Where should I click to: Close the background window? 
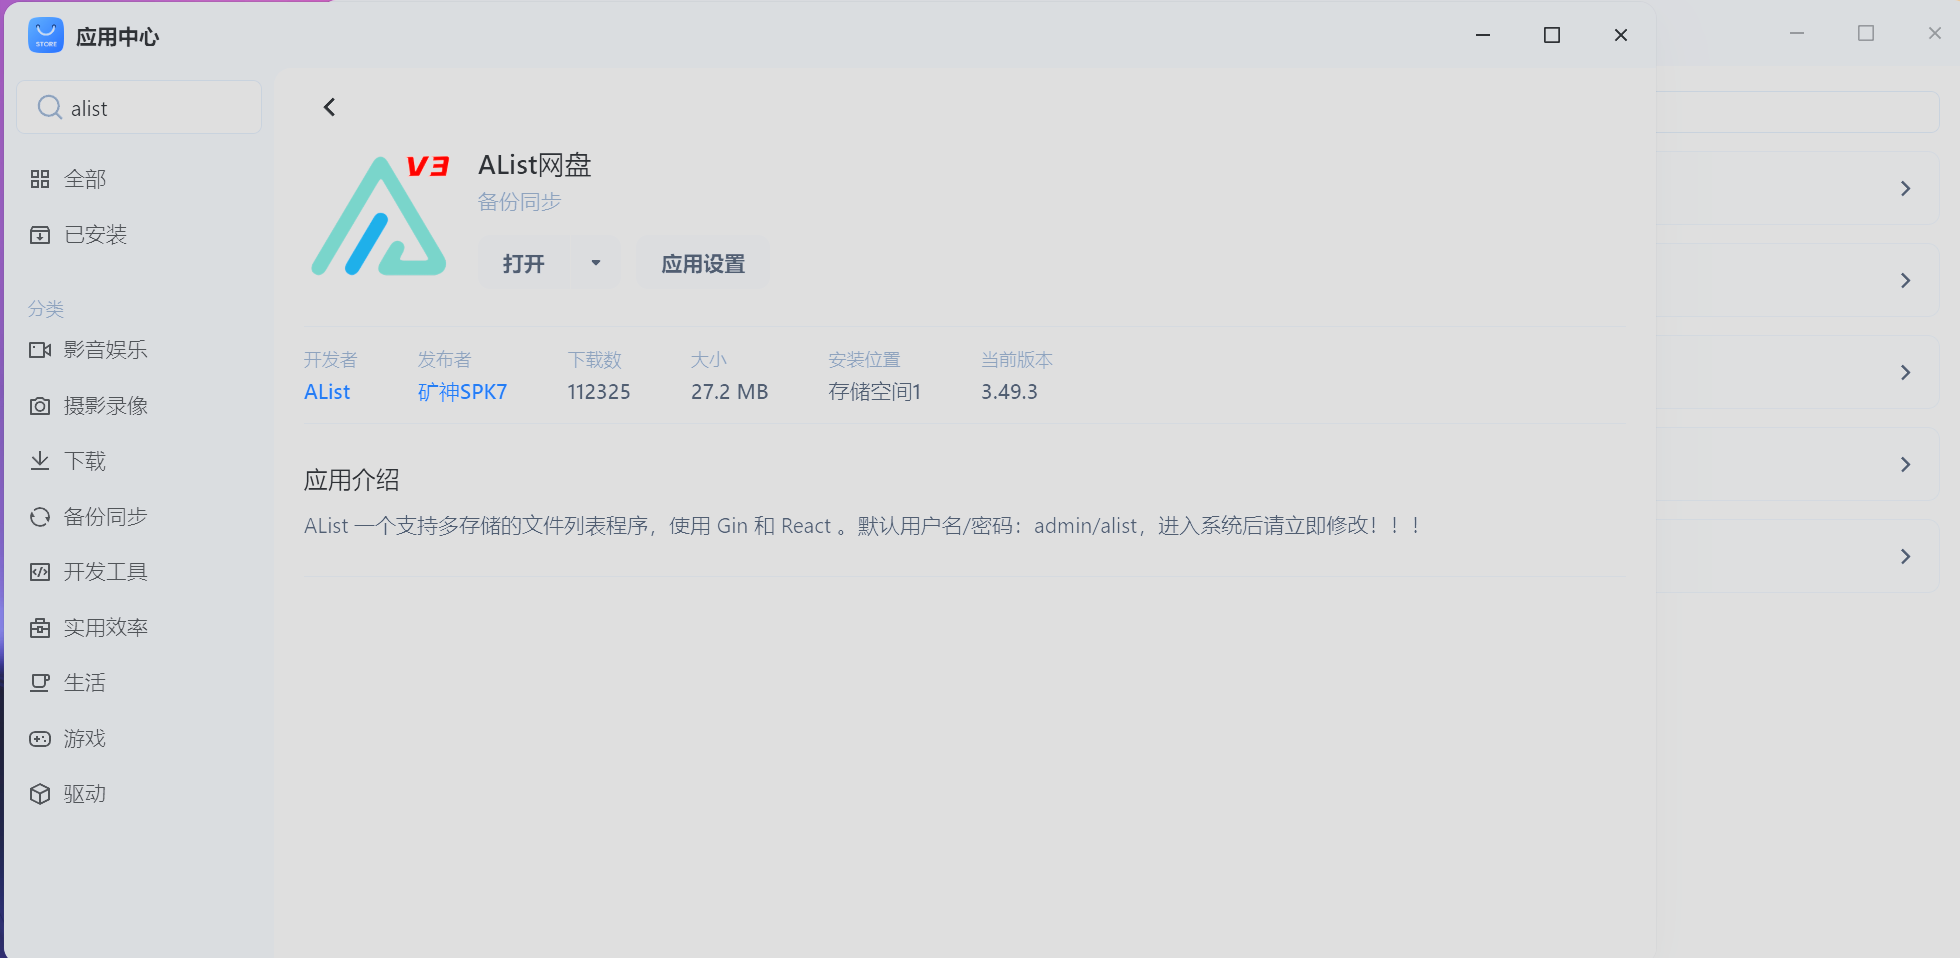coord(1935,33)
